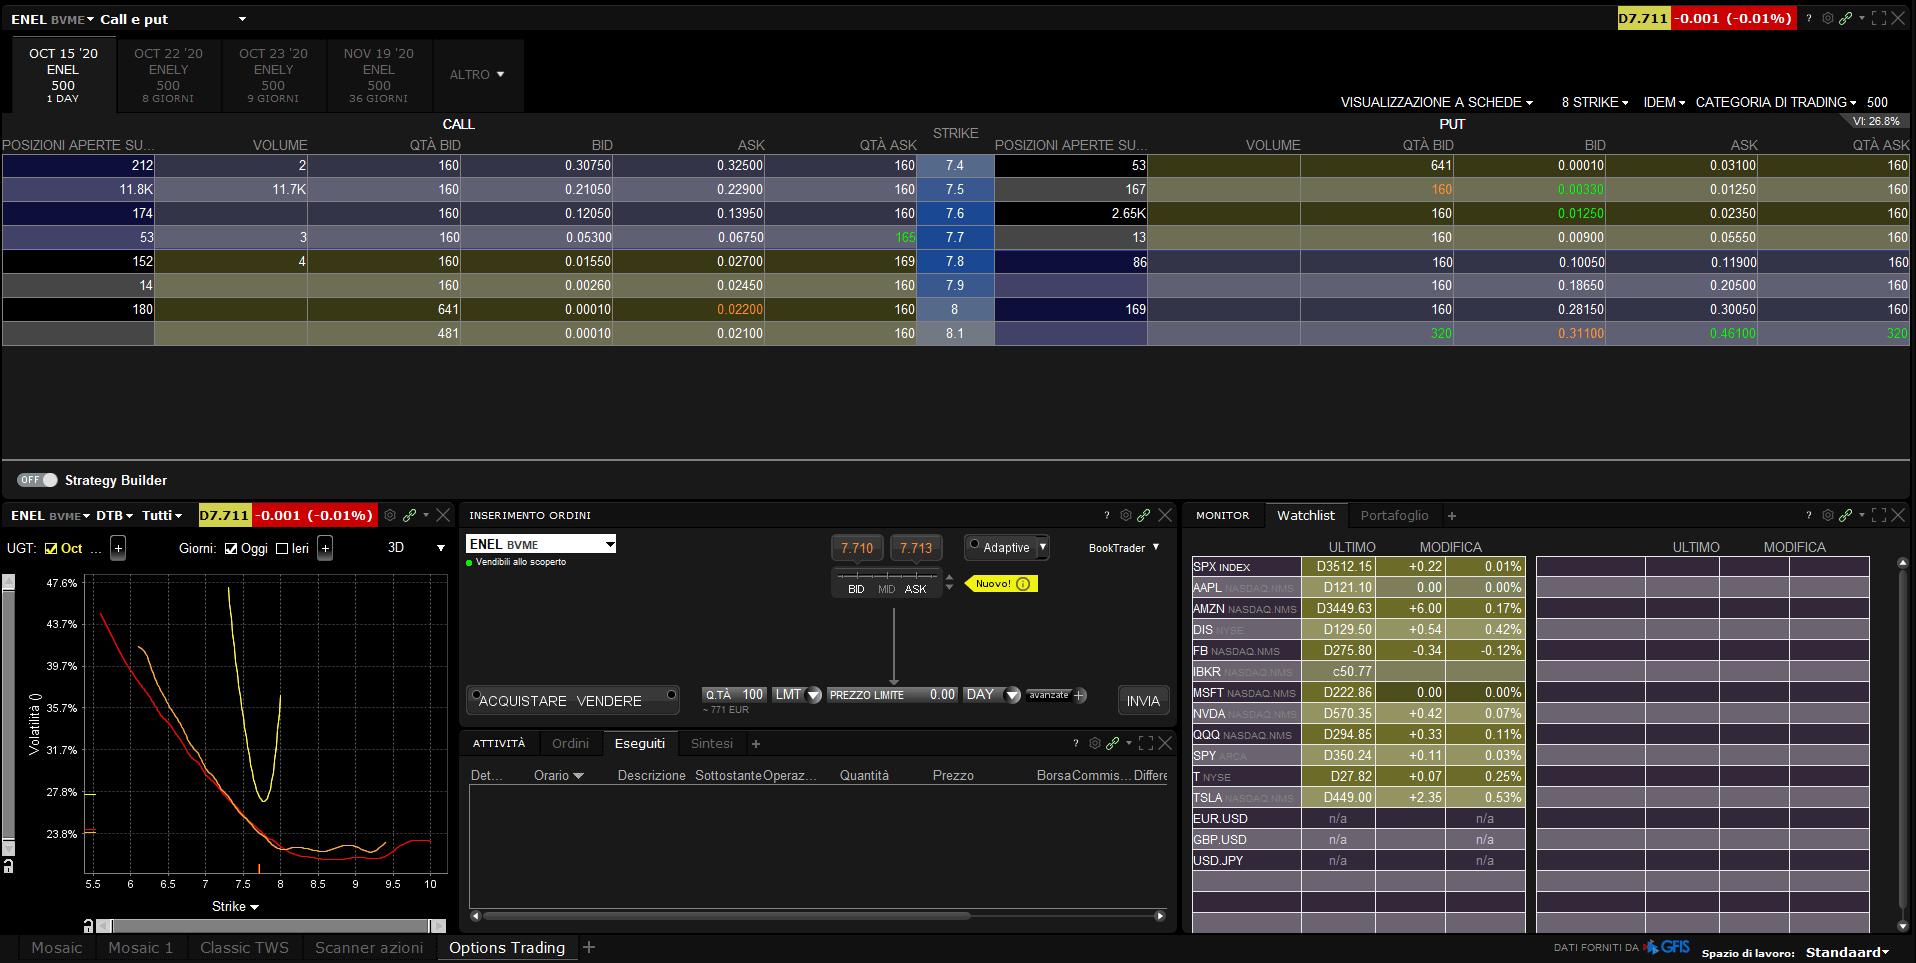Expand advanced order options plus icon

tap(1080, 695)
